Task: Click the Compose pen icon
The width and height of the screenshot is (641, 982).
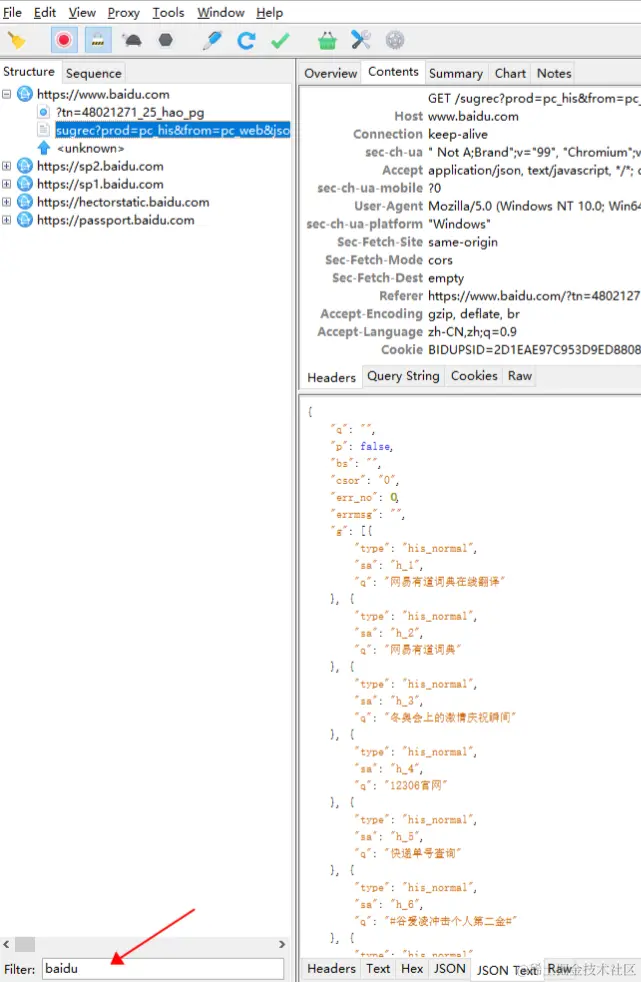Action: pyautogui.click(x=212, y=41)
